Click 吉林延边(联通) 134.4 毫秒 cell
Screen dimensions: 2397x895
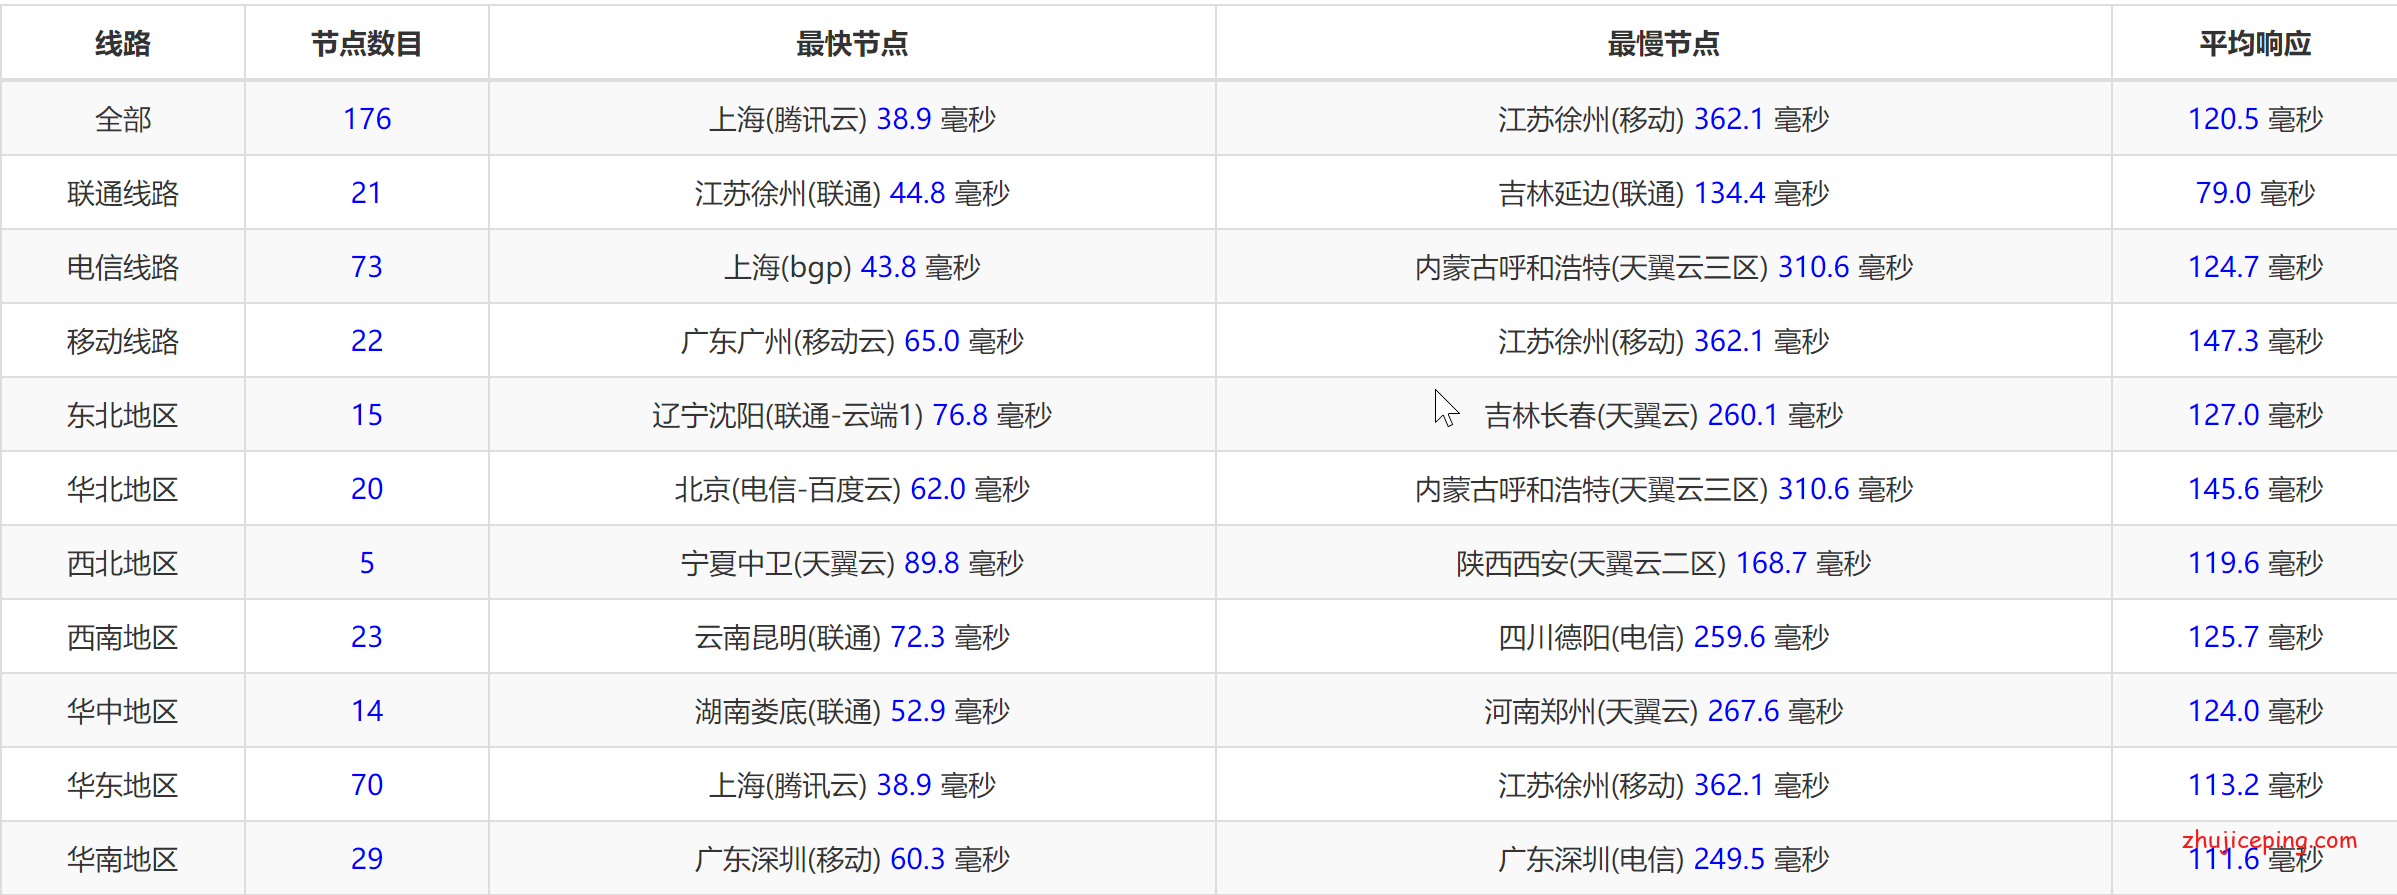tap(1663, 193)
